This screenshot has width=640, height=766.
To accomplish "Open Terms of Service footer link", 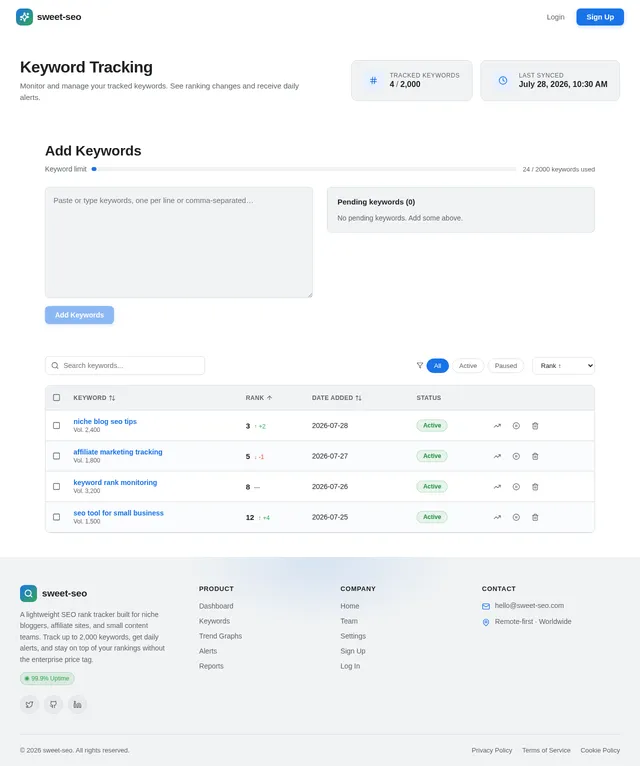I will click(546, 750).
